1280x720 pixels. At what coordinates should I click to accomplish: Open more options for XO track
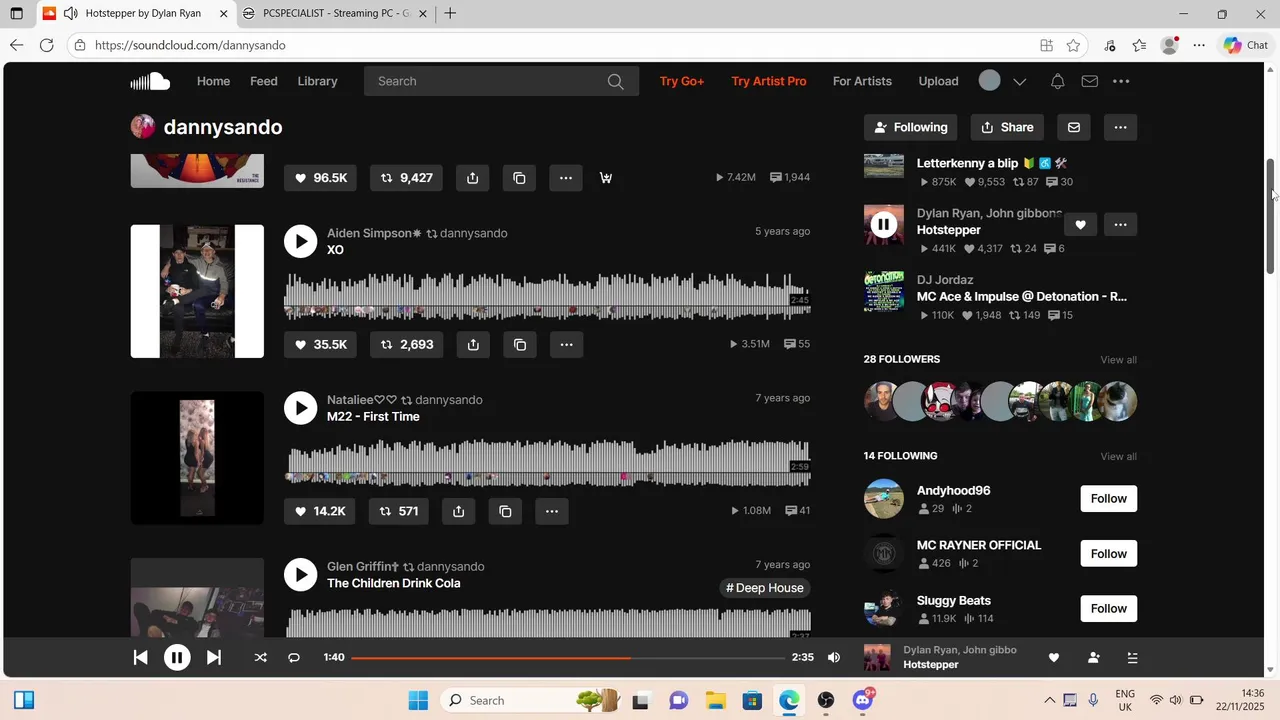(x=566, y=344)
